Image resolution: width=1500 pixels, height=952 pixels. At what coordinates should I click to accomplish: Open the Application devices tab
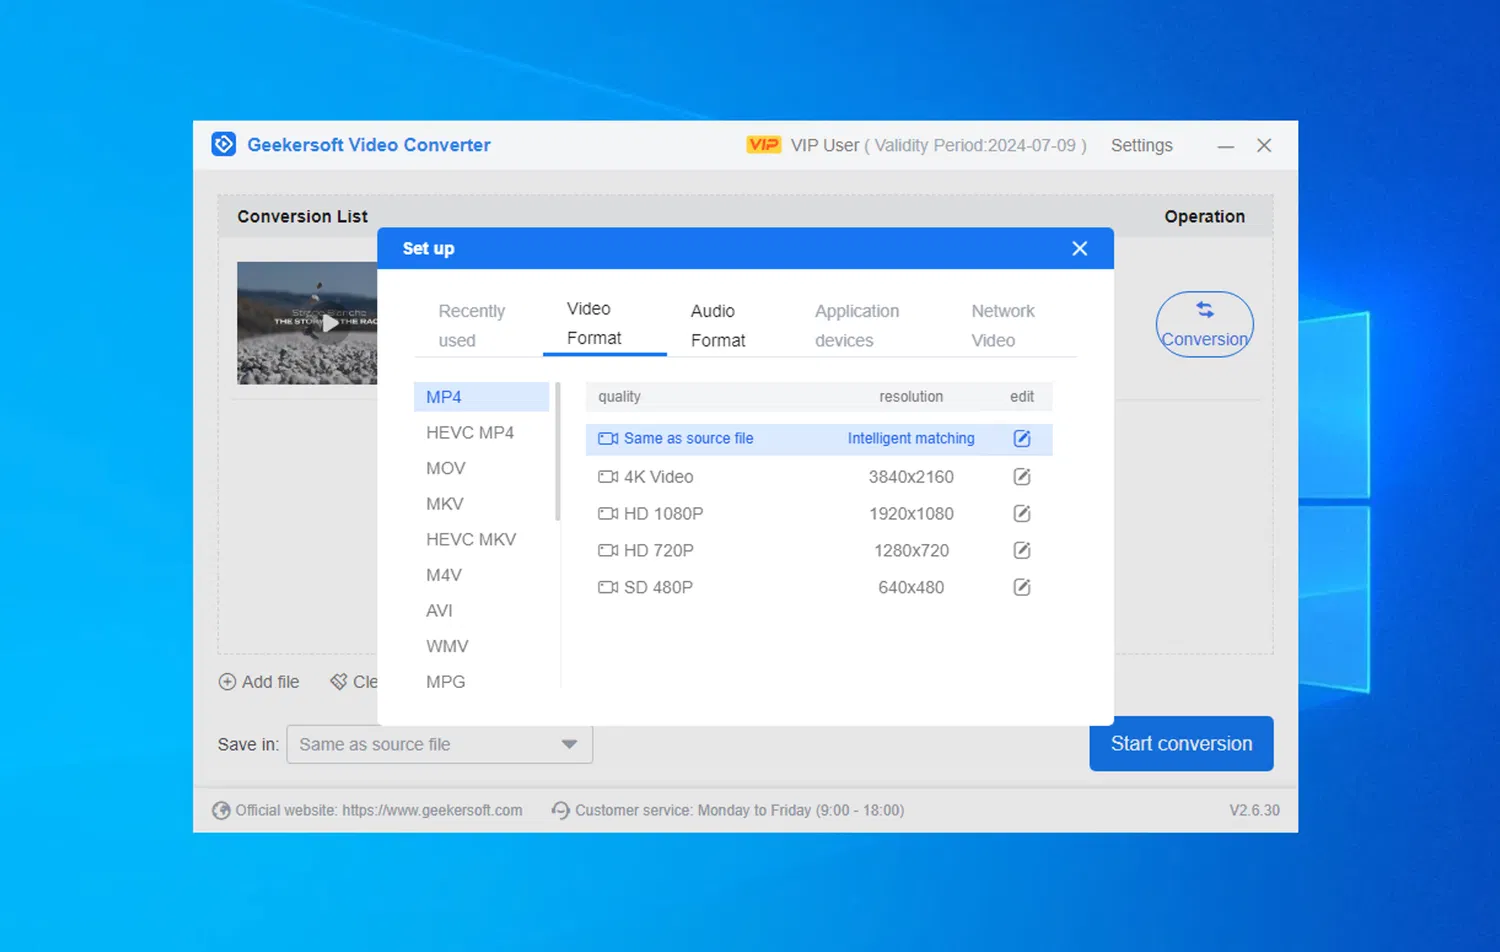[857, 326]
